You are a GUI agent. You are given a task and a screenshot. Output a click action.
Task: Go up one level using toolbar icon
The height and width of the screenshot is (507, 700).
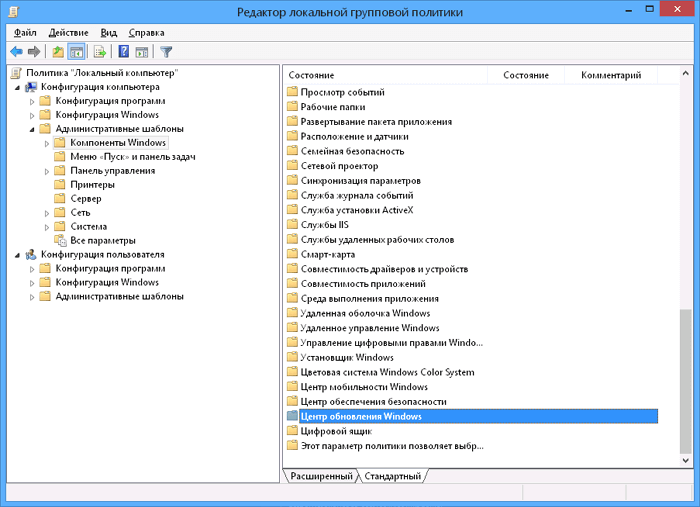59,52
